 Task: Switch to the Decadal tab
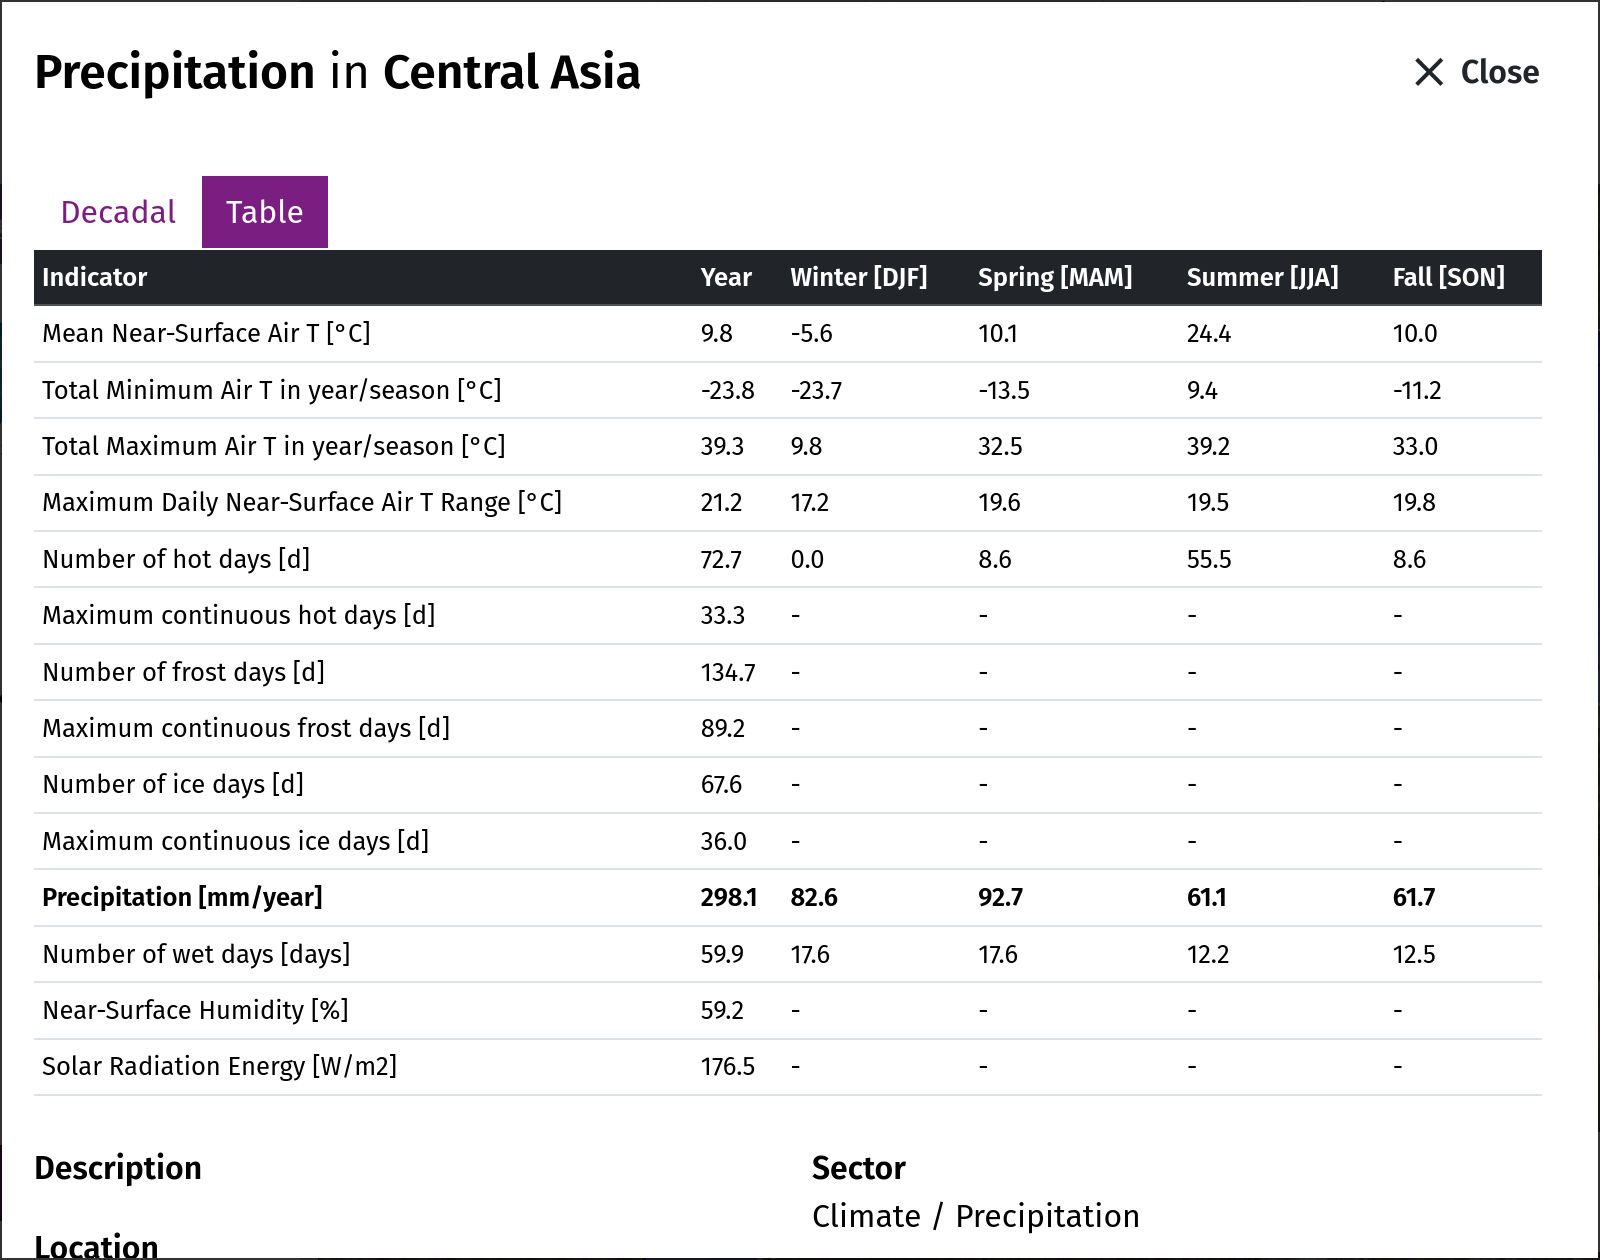click(x=118, y=212)
